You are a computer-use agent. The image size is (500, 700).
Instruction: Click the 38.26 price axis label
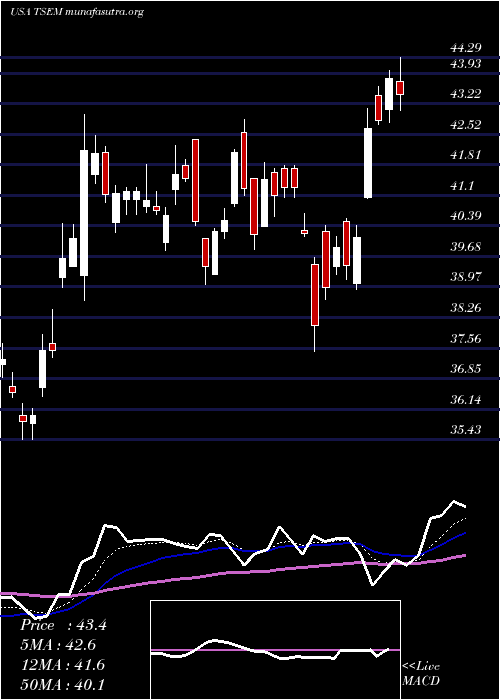pos(465,308)
